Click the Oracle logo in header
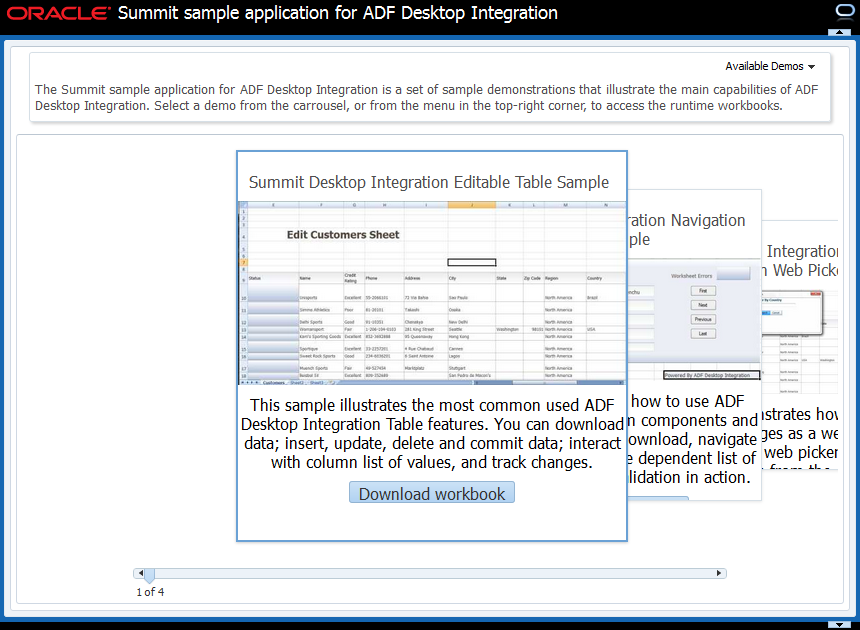 (58, 13)
